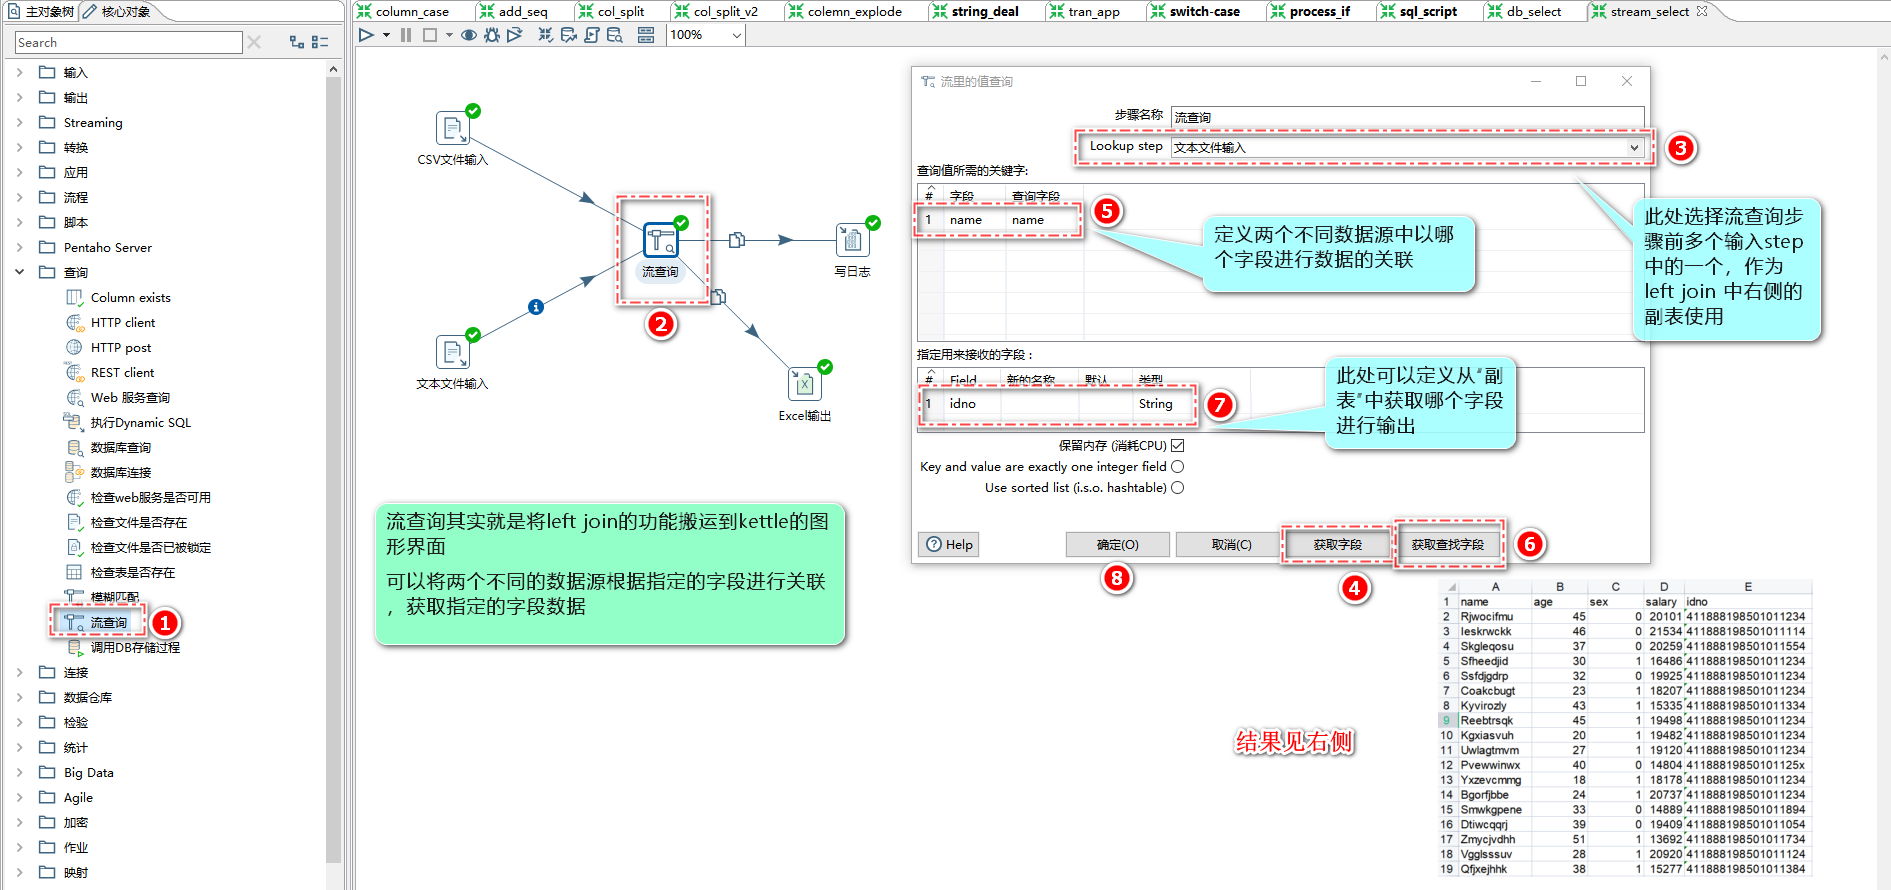
Task: Expand the 转换 folder
Action: (20, 147)
